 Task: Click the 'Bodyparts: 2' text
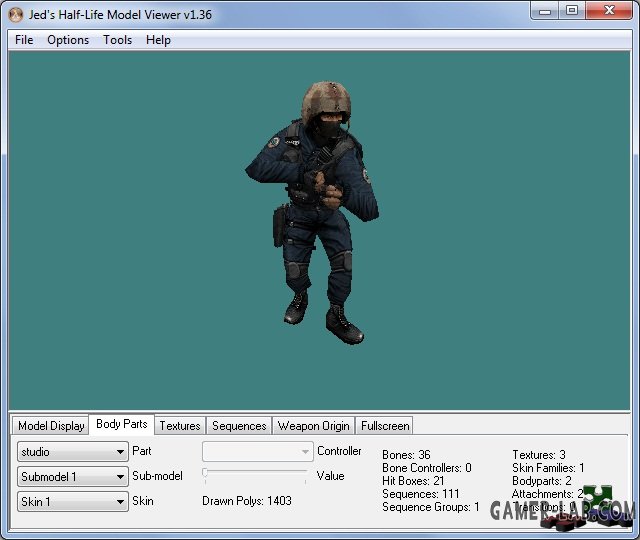click(x=542, y=481)
